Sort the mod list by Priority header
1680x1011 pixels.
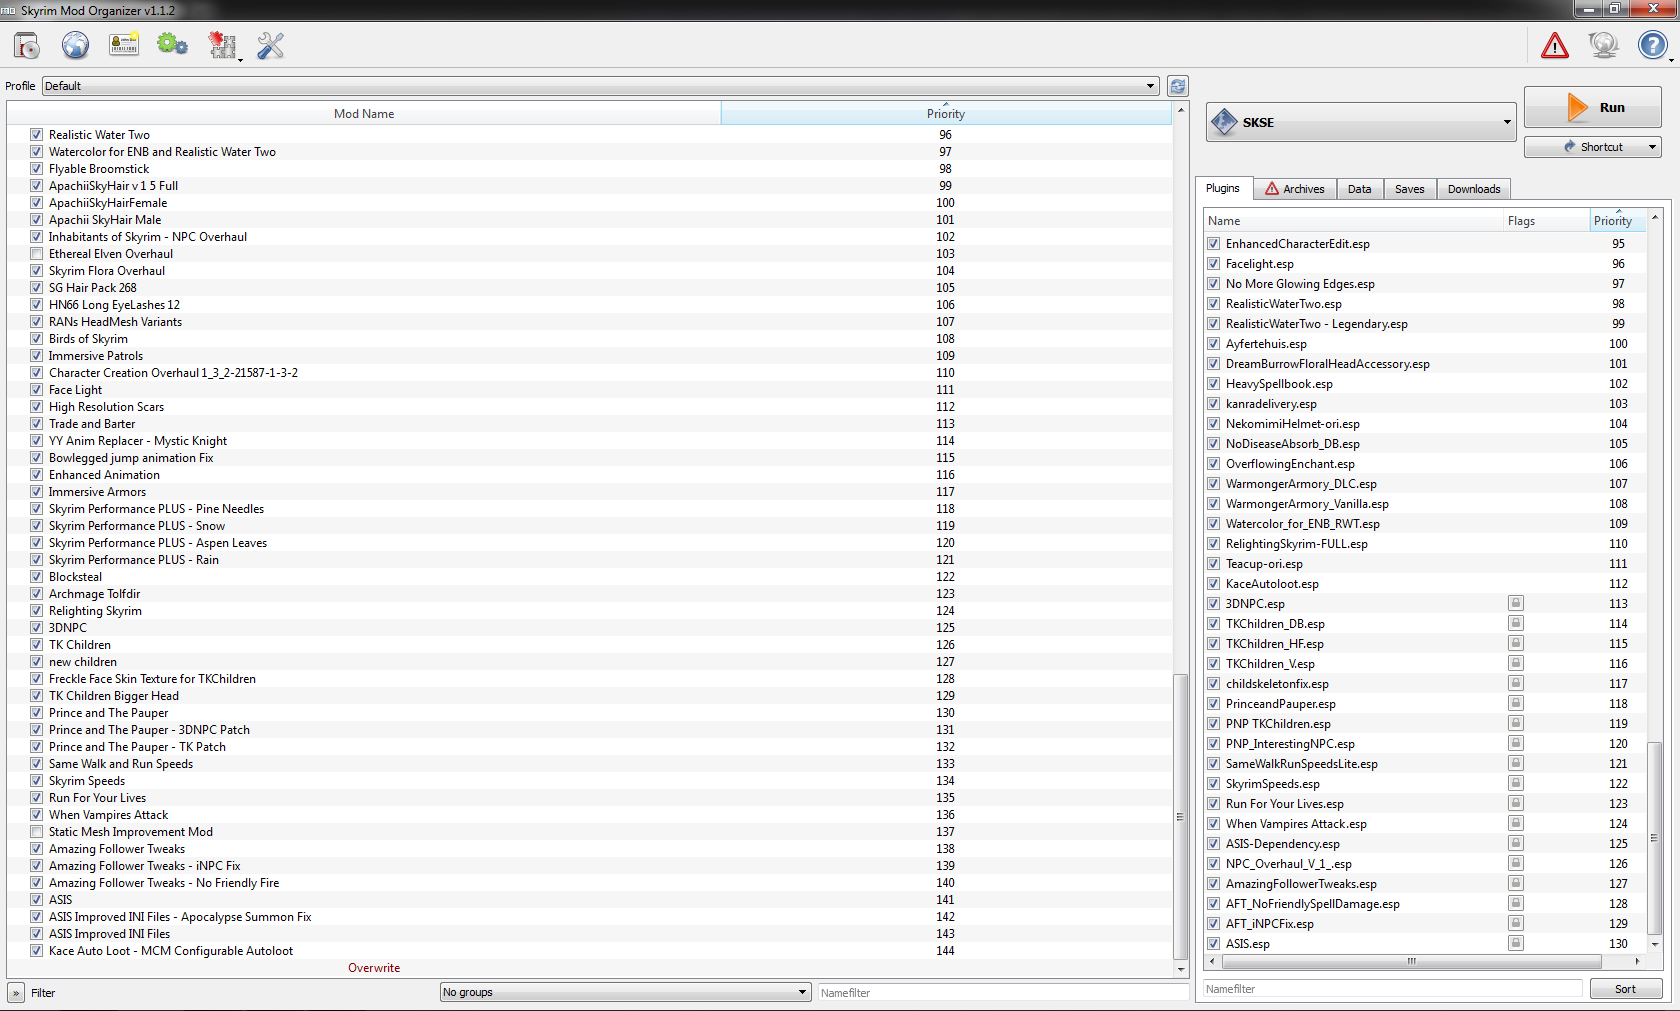tap(946, 114)
